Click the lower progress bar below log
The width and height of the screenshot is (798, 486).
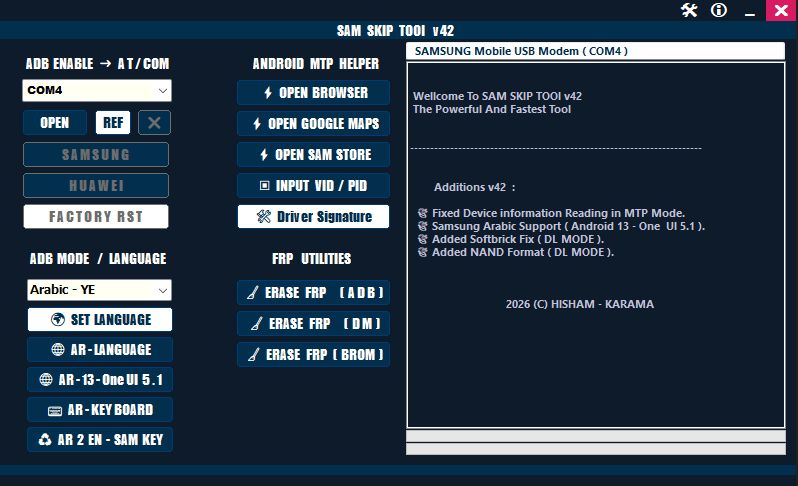(x=596, y=449)
